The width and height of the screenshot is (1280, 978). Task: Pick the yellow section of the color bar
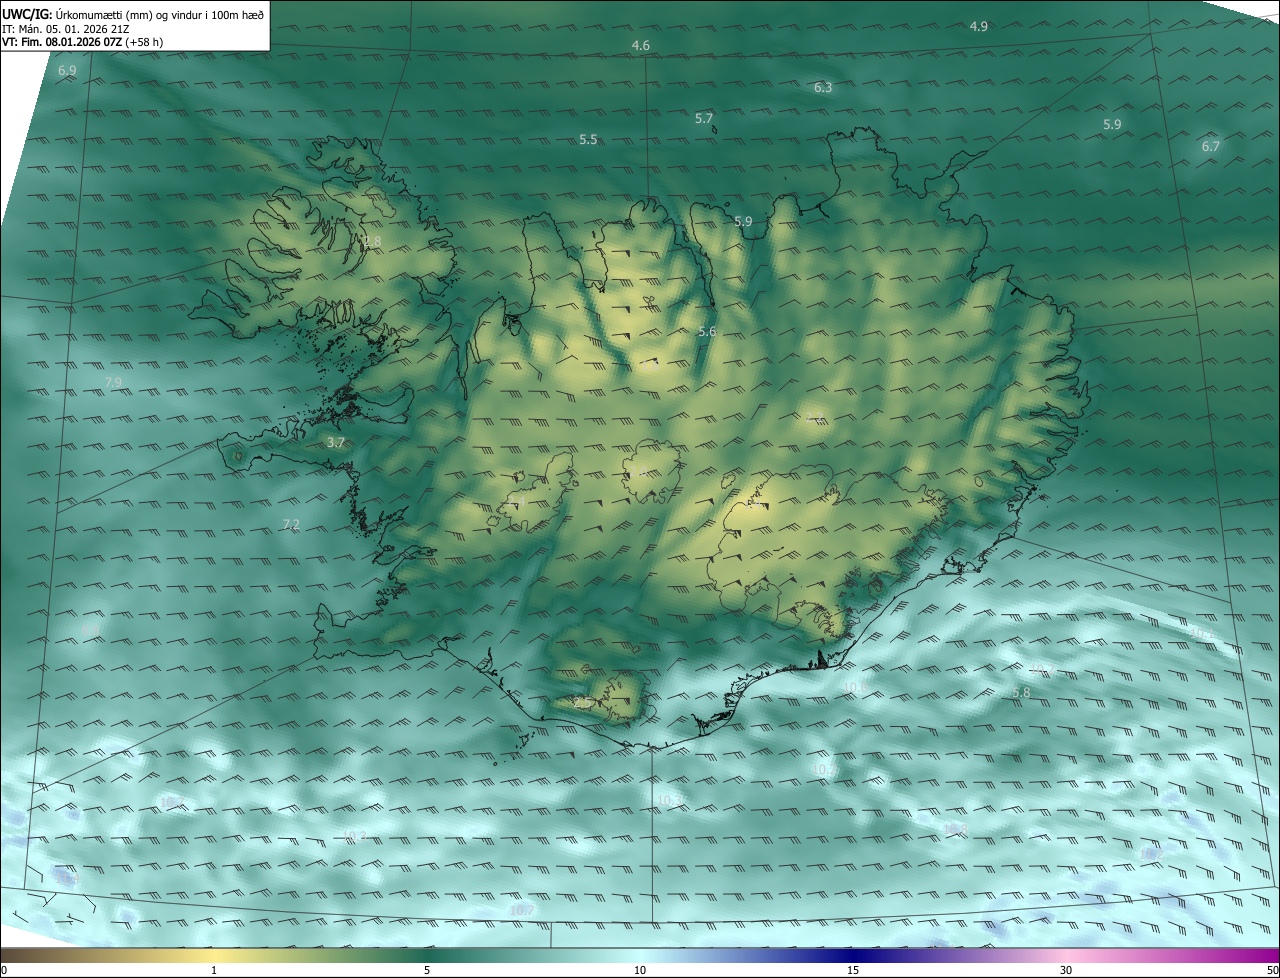pos(214,955)
